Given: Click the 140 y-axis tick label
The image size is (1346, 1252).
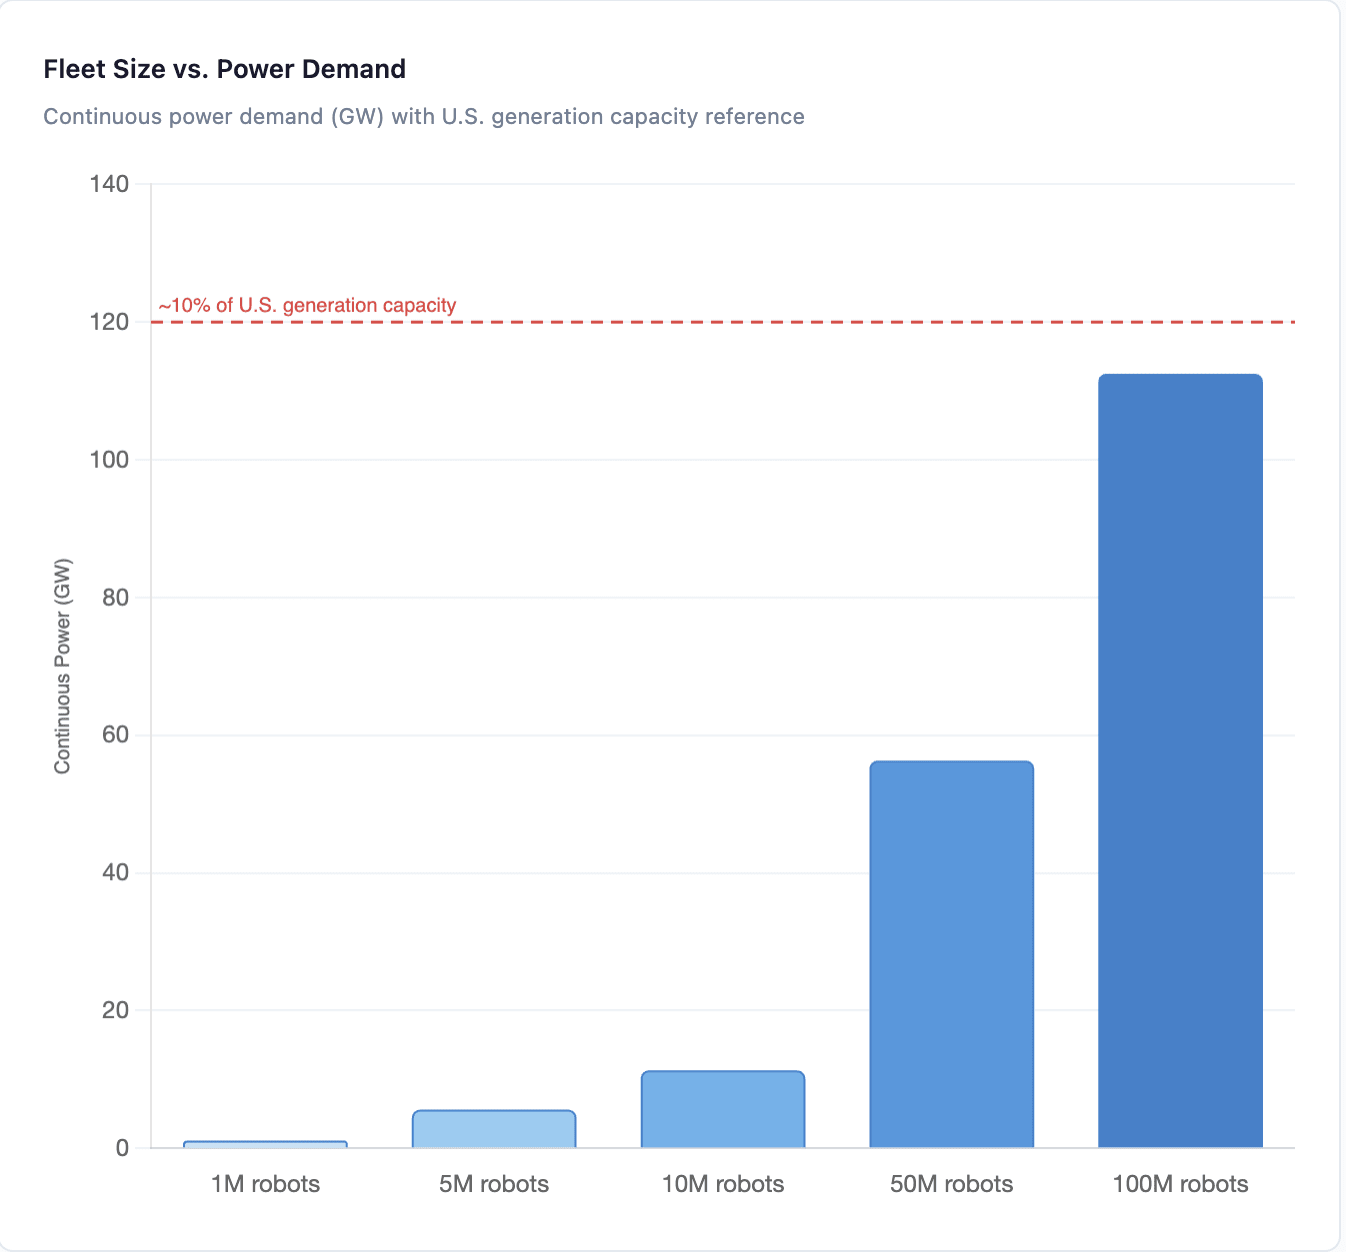Looking at the screenshot, I should pyautogui.click(x=109, y=184).
